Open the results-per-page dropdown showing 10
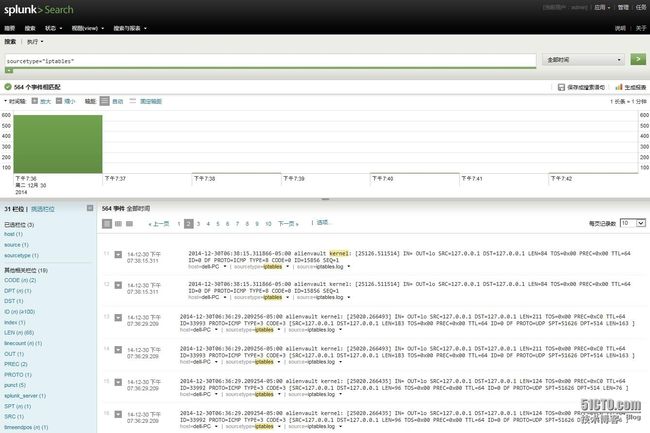Viewport: 650px width, 433px height. coord(633,223)
